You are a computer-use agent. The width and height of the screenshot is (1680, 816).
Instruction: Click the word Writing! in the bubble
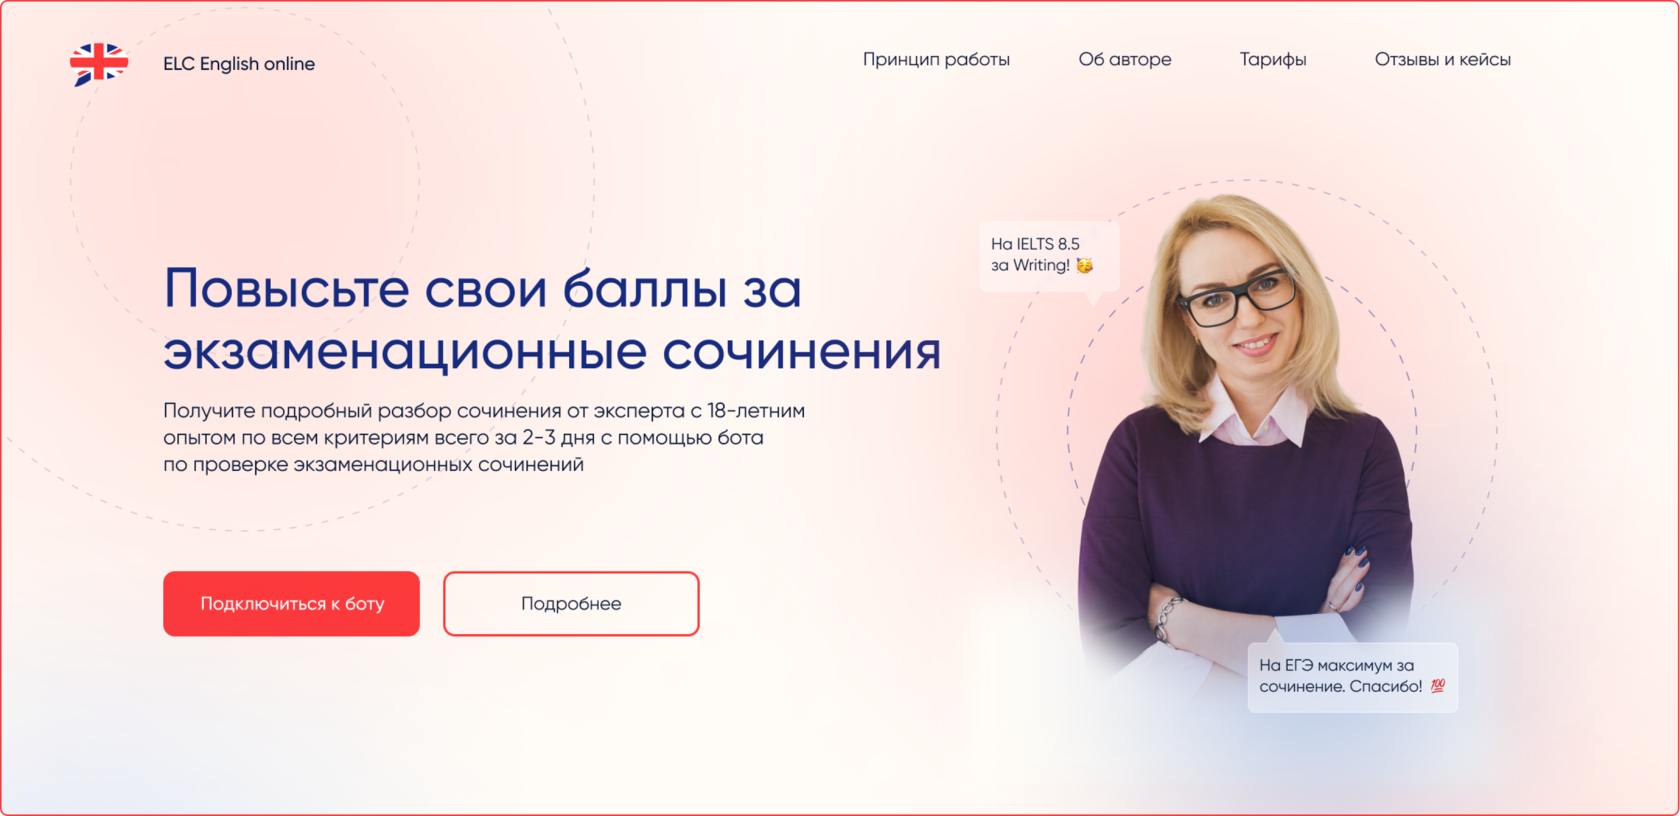click(1041, 265)
